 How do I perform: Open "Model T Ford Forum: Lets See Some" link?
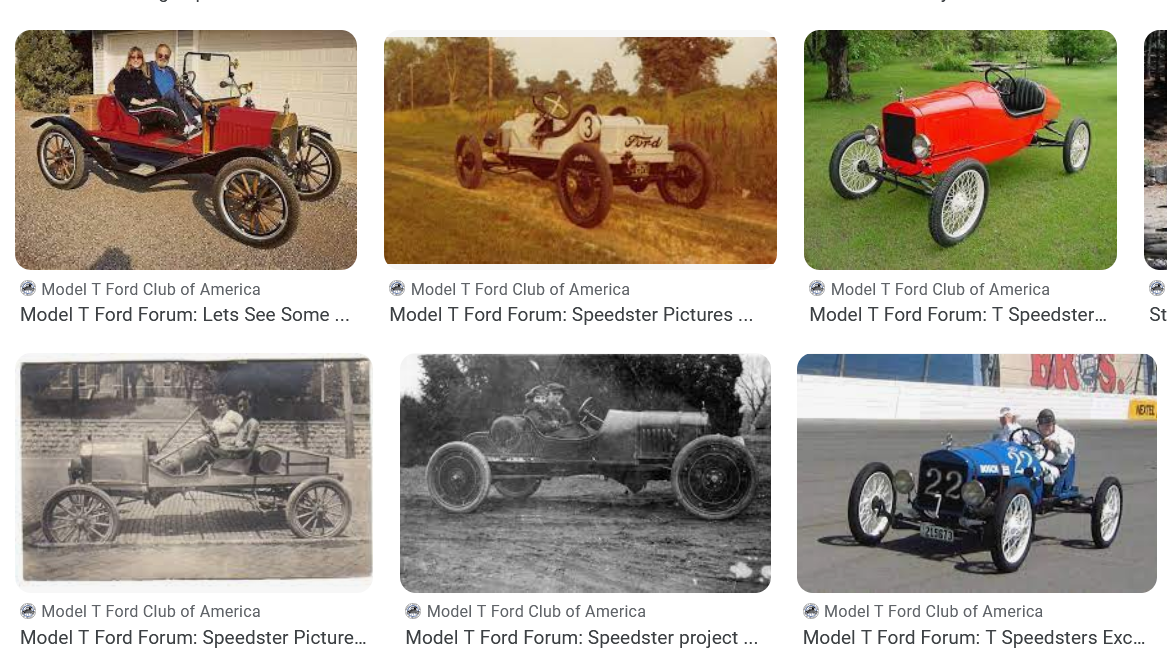pos(185,315)
